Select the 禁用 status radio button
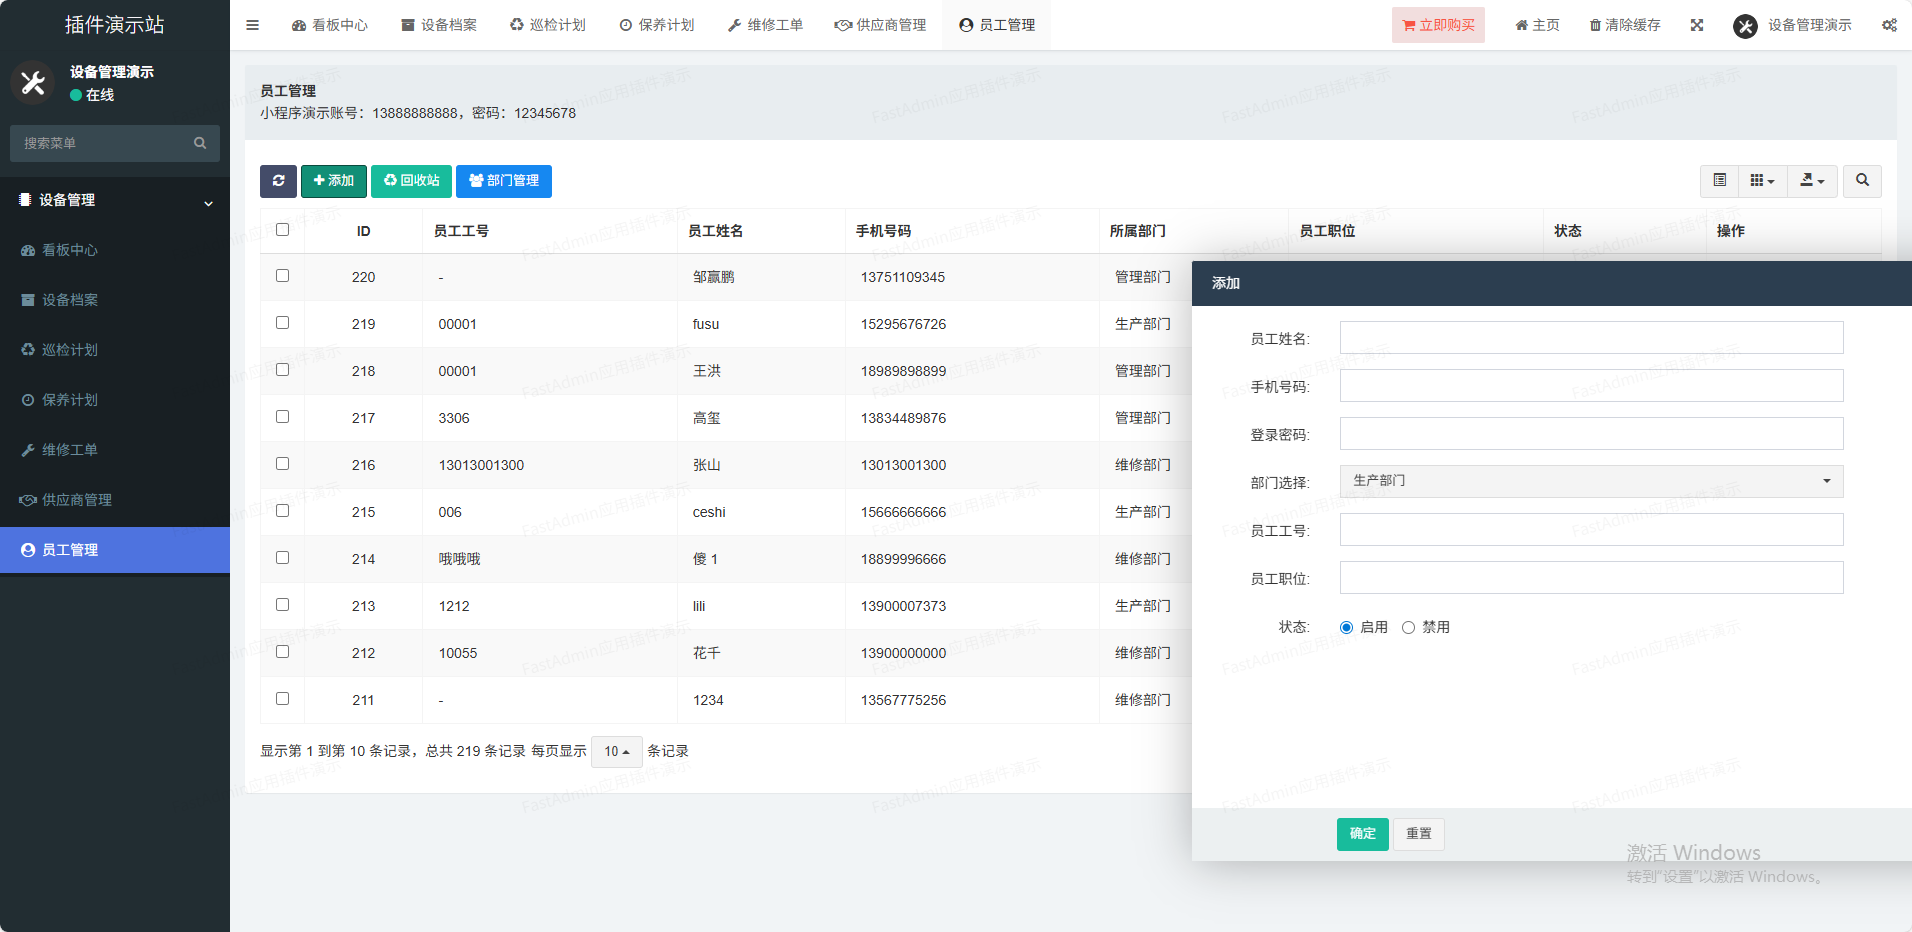 1408,628
